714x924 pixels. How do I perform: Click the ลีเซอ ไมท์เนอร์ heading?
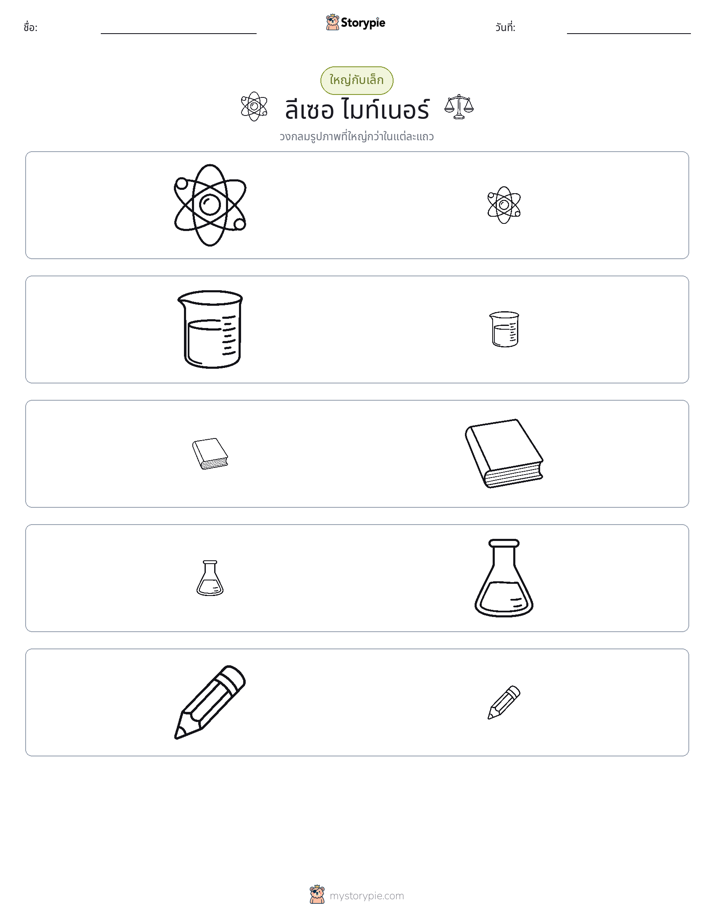tap(357, 110)
